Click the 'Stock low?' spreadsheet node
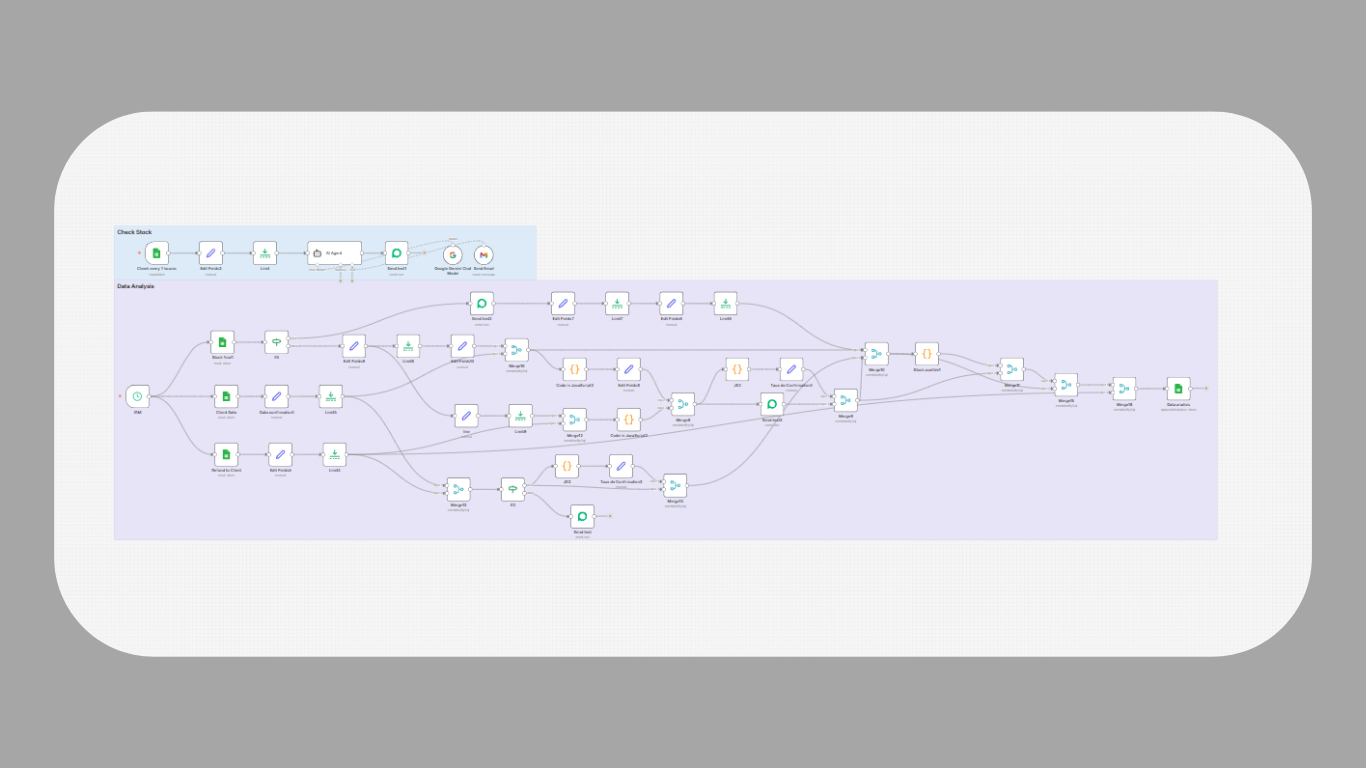This screenshot has width=1366, height=768. (222, 342)
